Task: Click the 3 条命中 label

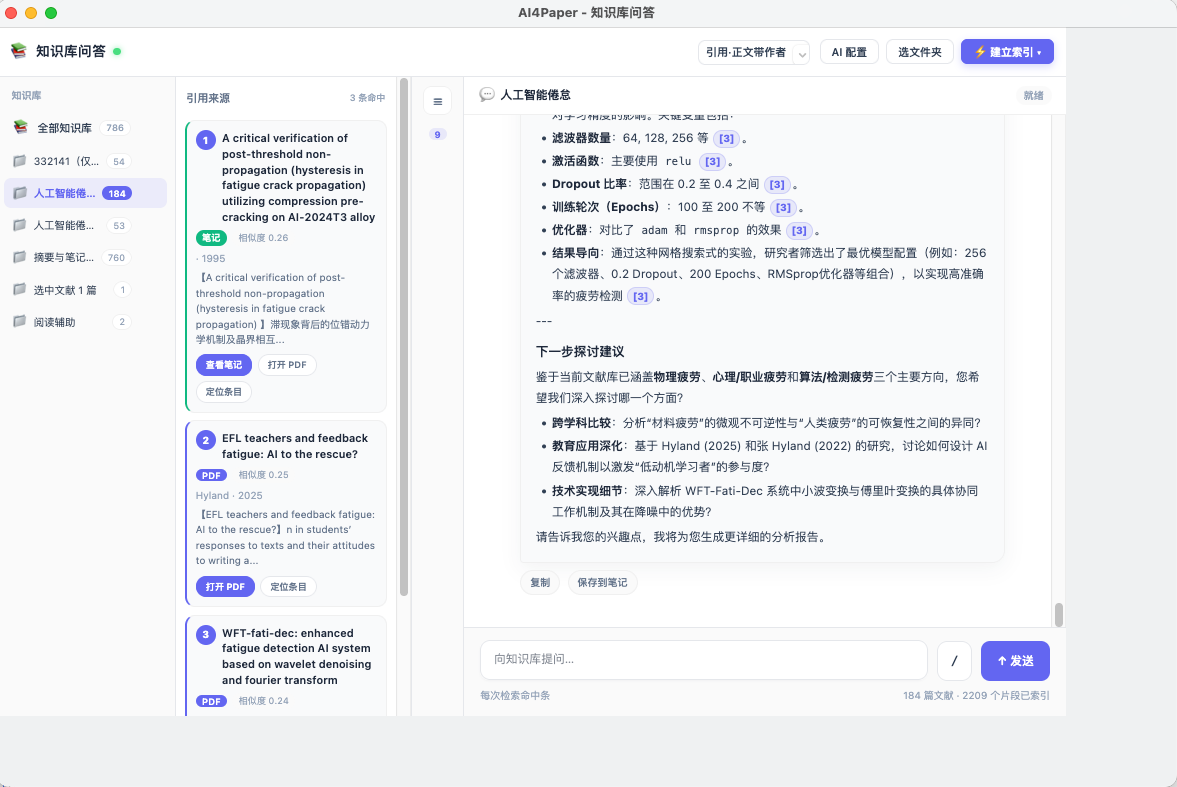Action: [367, 98]
